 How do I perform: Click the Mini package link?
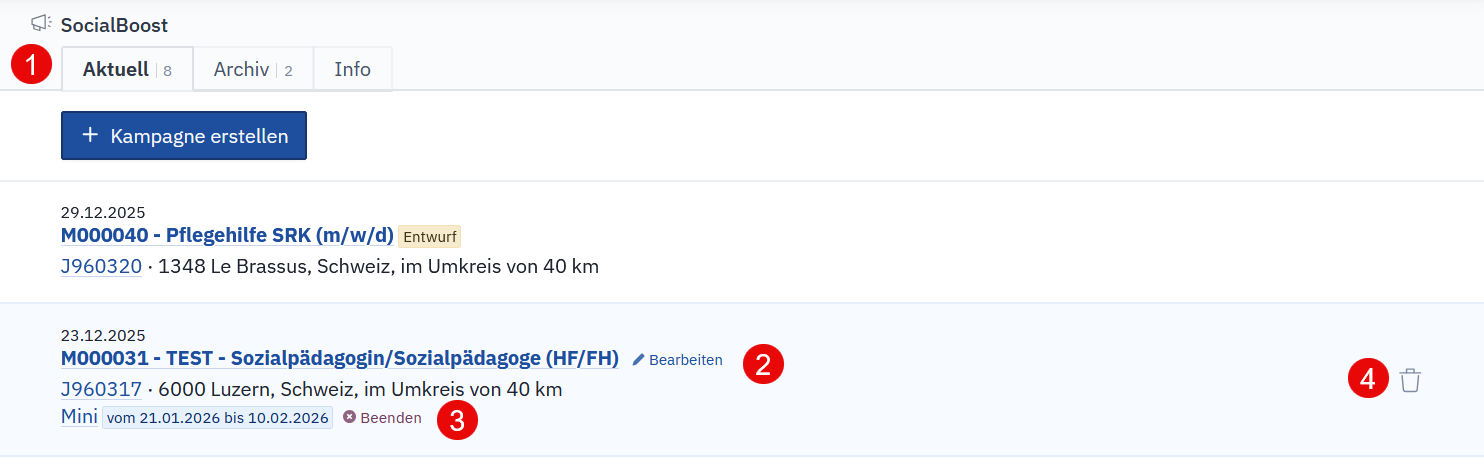pyautogui.click(x=79, y=417)
